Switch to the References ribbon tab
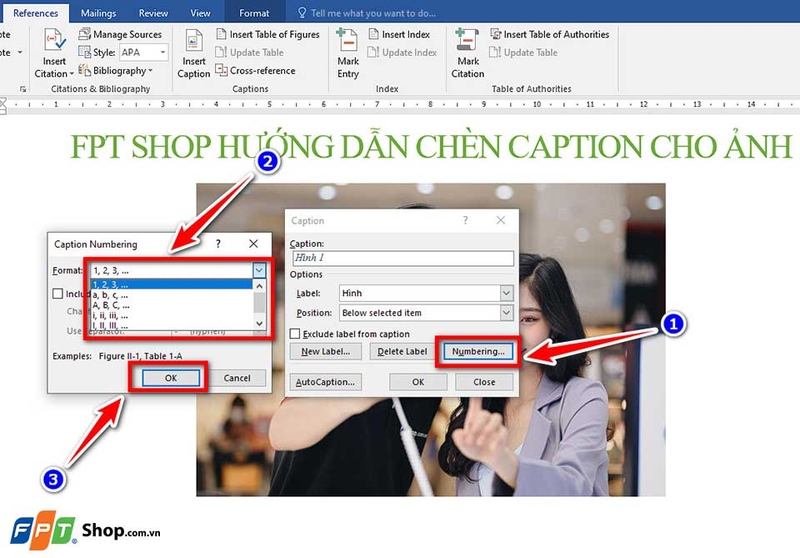This screenshot has width=800, height=558. click(35, 13)
